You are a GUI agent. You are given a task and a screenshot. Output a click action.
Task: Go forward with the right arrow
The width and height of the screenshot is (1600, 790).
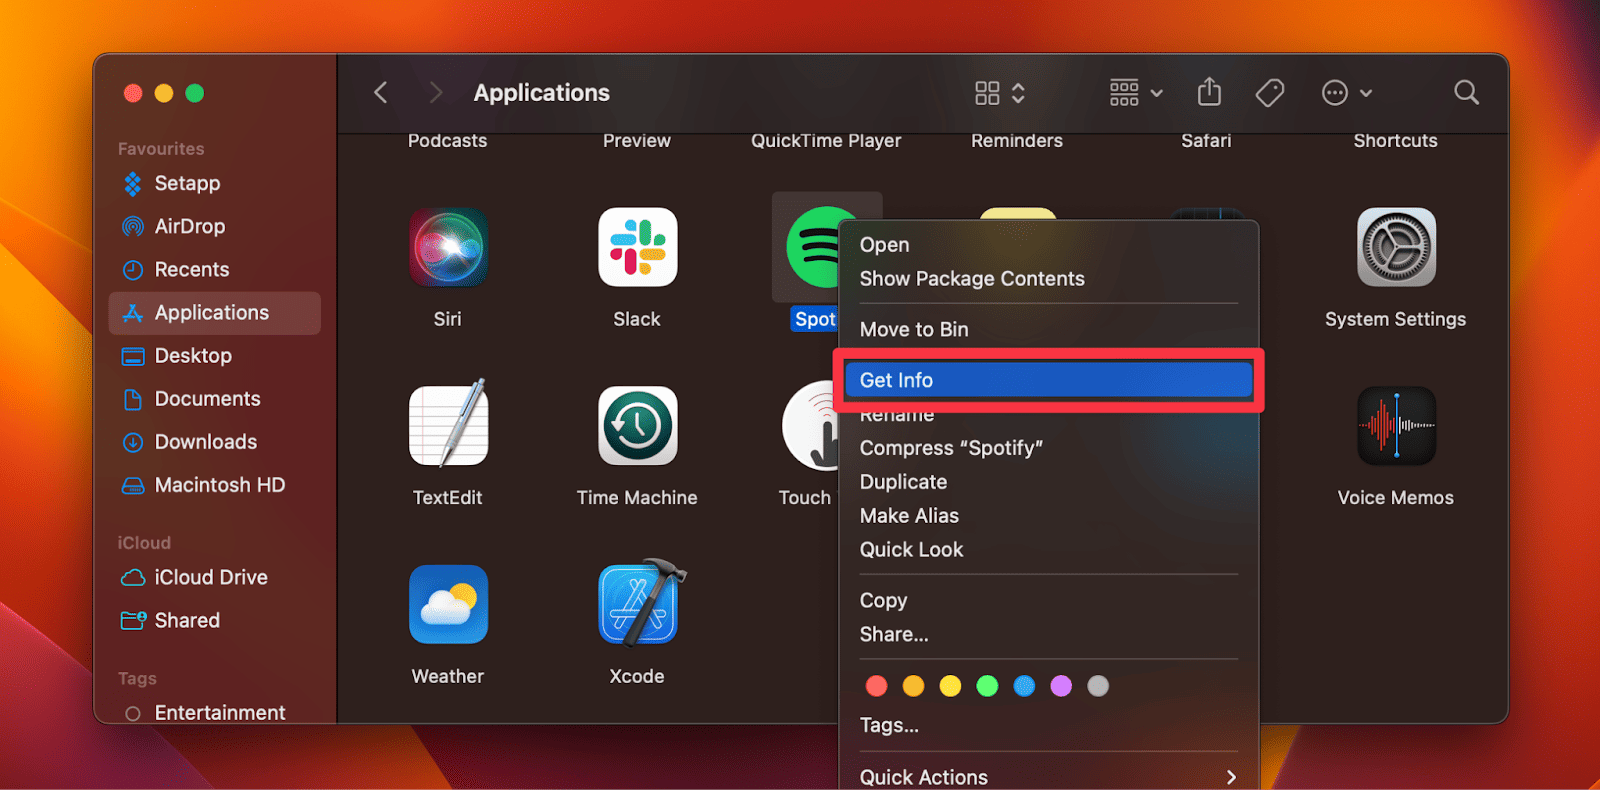pos(435,93)
